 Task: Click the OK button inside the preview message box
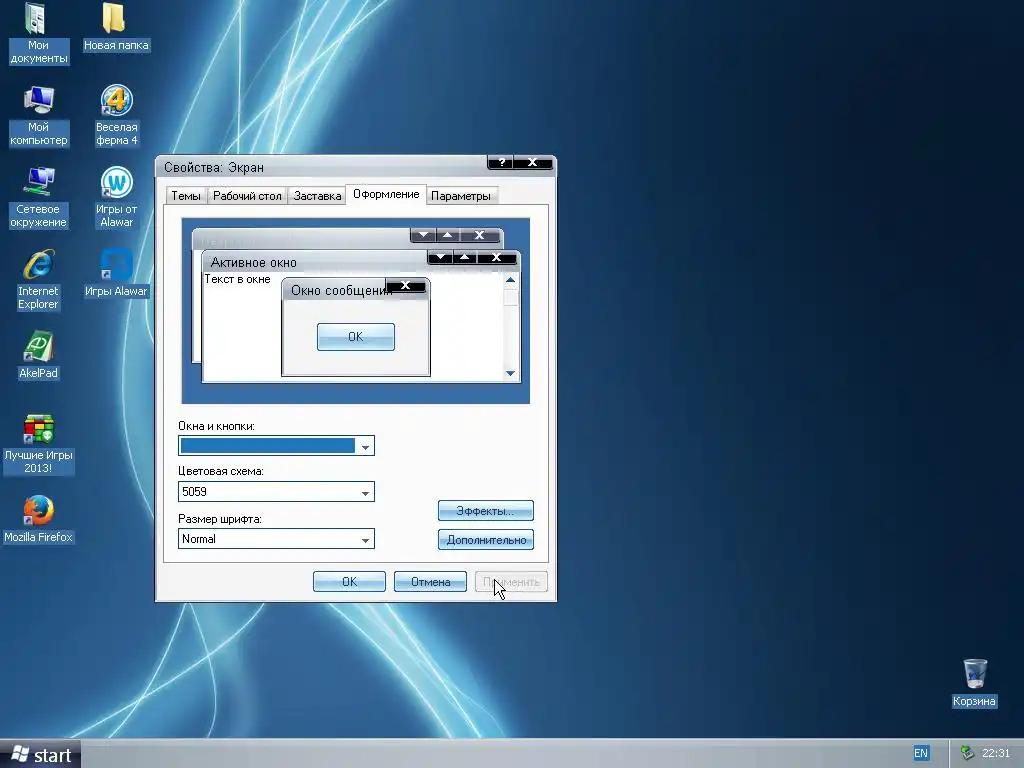point(356,337)
